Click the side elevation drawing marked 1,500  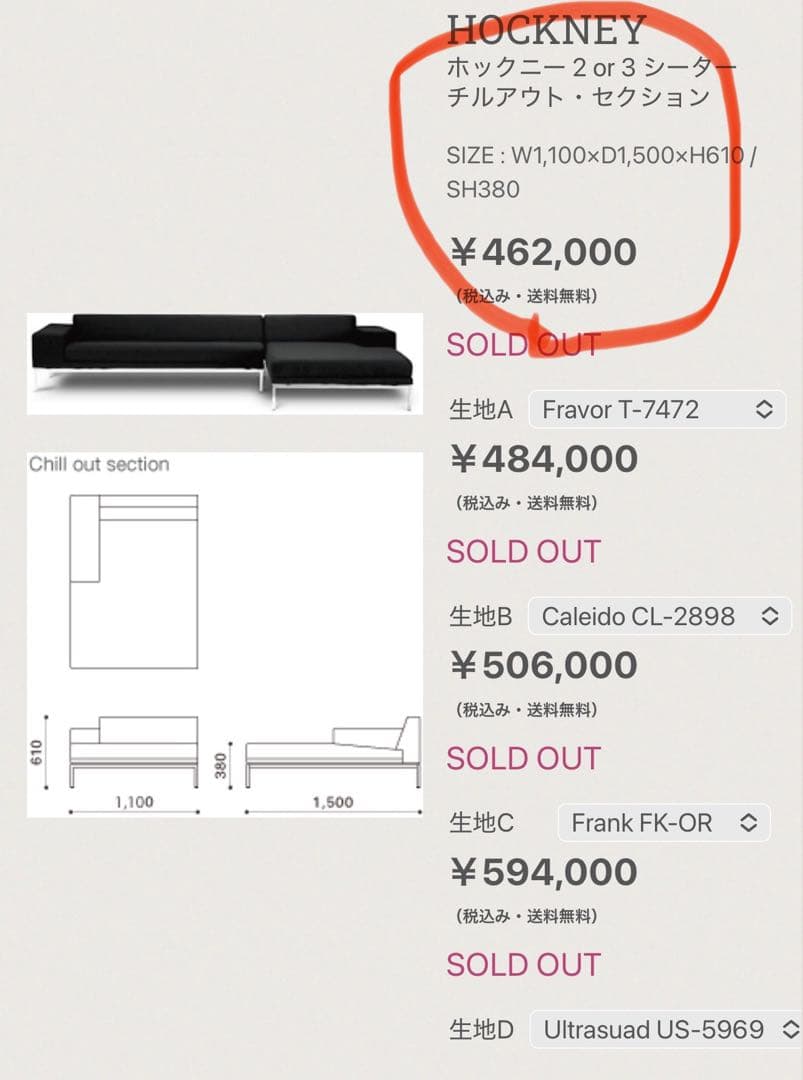332,753
